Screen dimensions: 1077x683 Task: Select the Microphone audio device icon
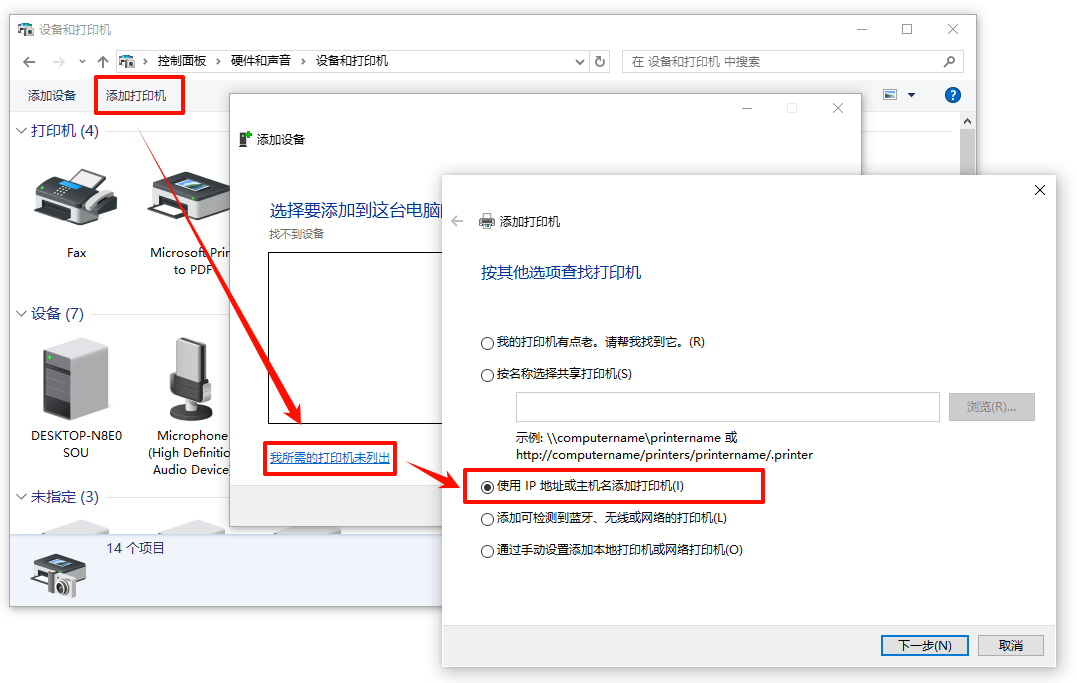tap(189, 380)
